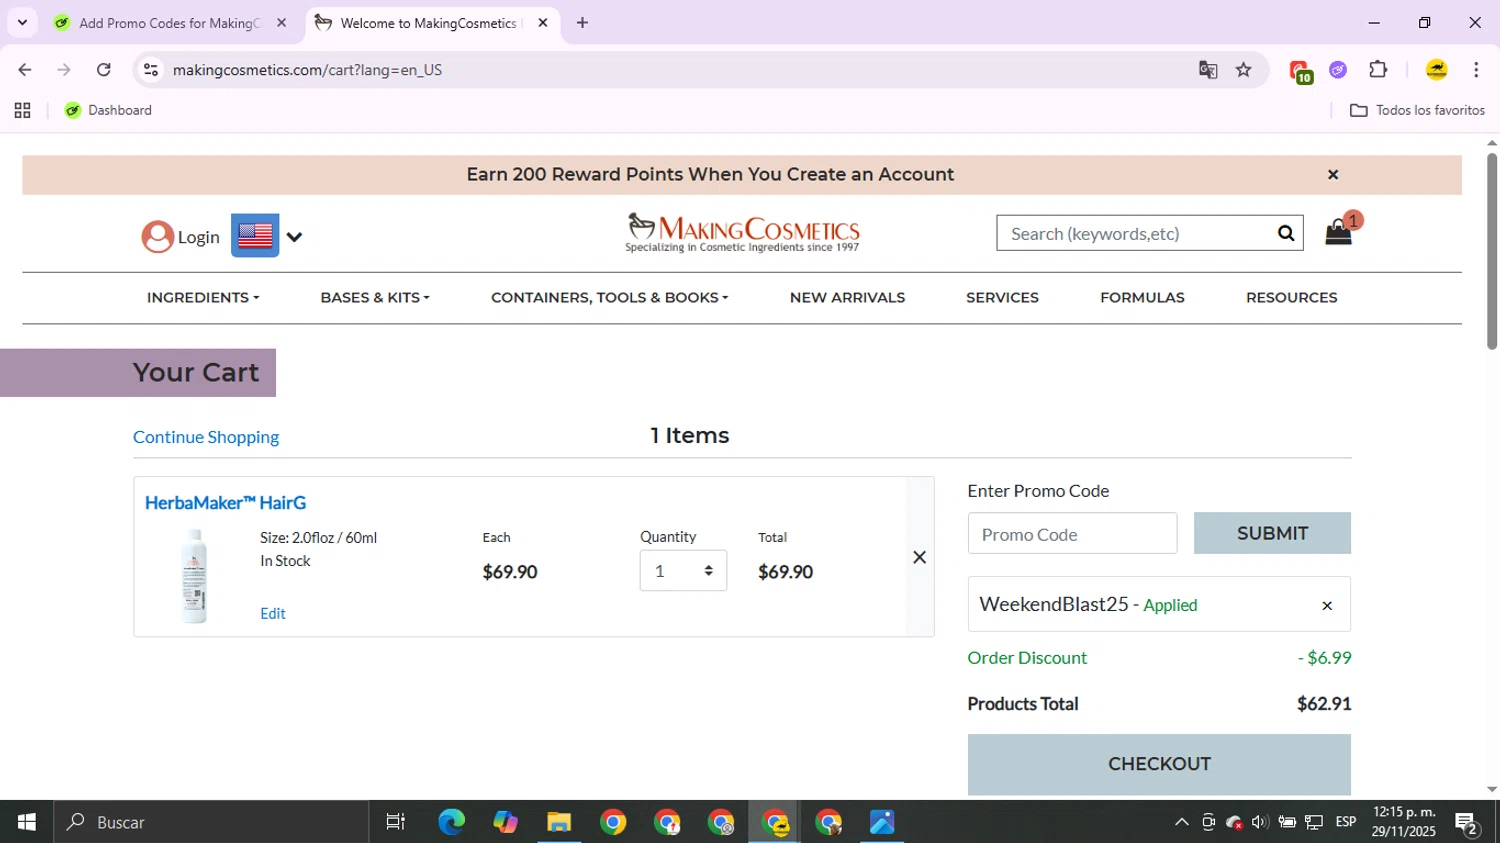The height and width of the screenshot is (843, 1500).
Task: Go to New Arrivals
Action: [847, 298]
